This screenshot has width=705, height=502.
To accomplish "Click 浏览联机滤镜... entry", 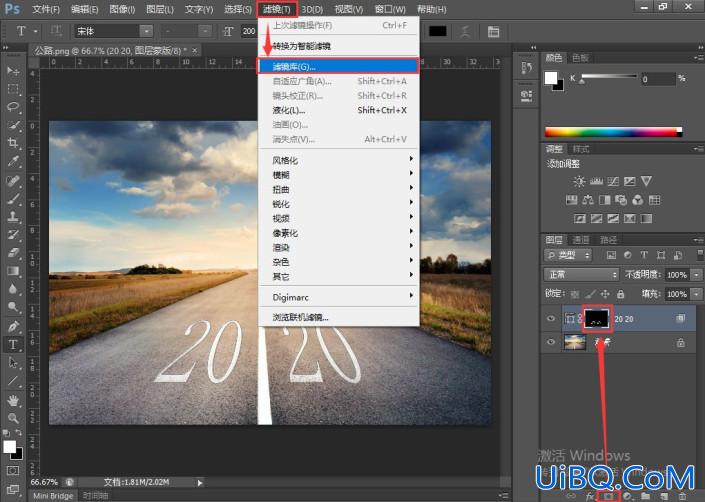I will [x=339, y=317].
